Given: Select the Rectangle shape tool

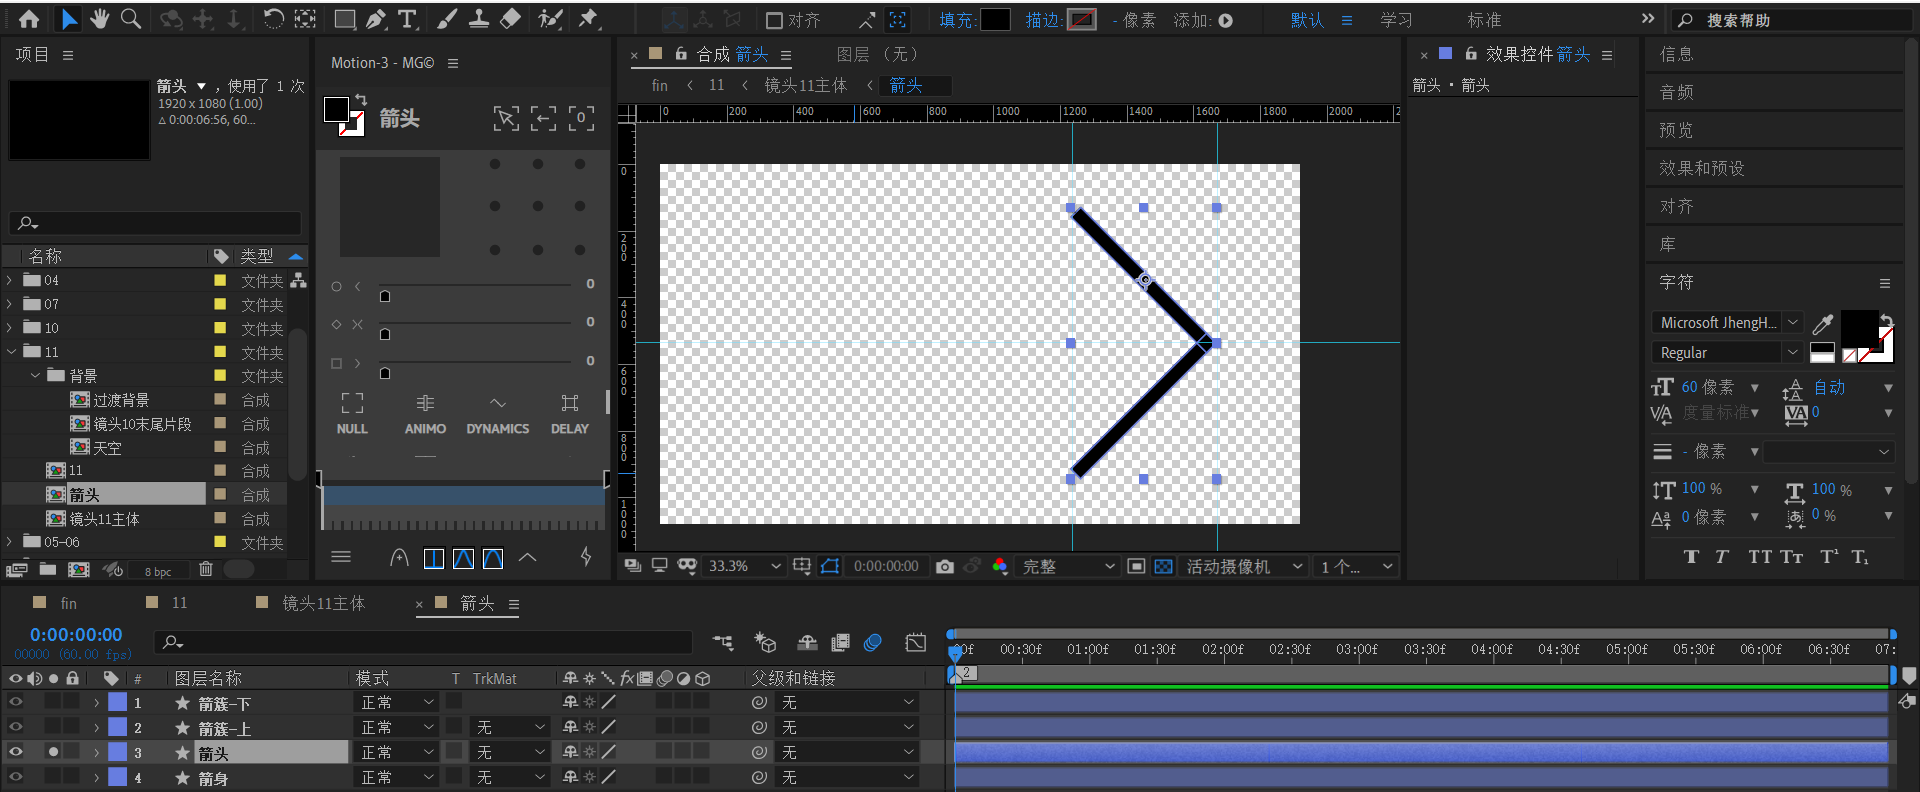Looking at the screenshot, I should [345, 19].
